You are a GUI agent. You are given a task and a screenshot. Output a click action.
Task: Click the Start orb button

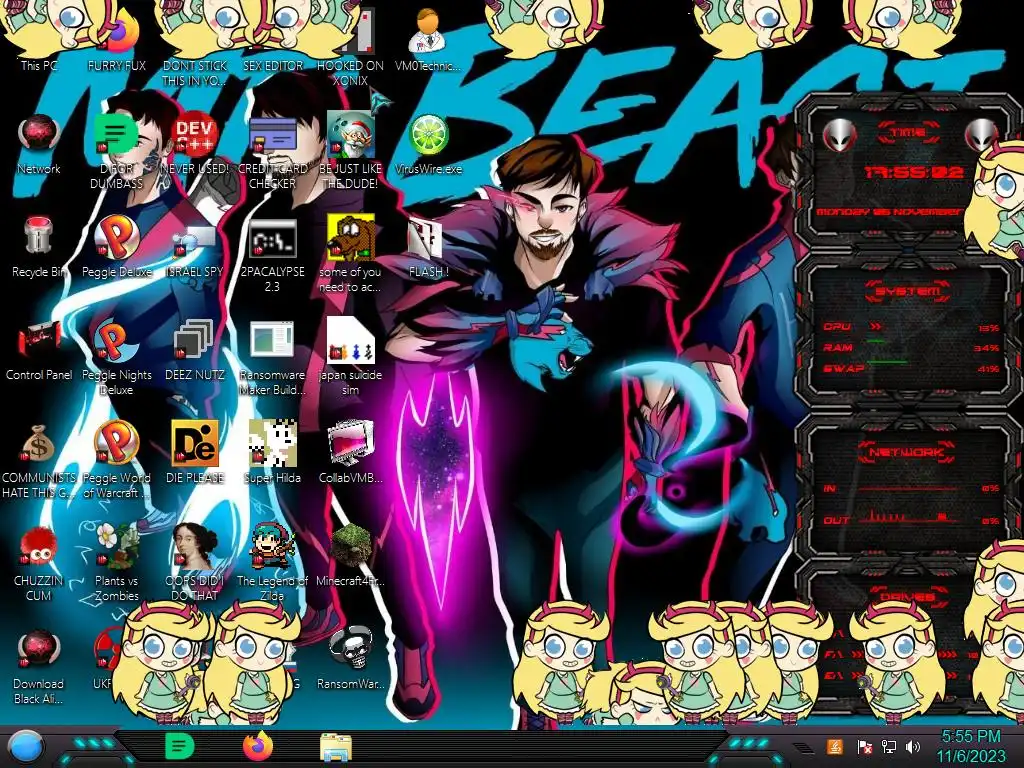click(25, 747)
